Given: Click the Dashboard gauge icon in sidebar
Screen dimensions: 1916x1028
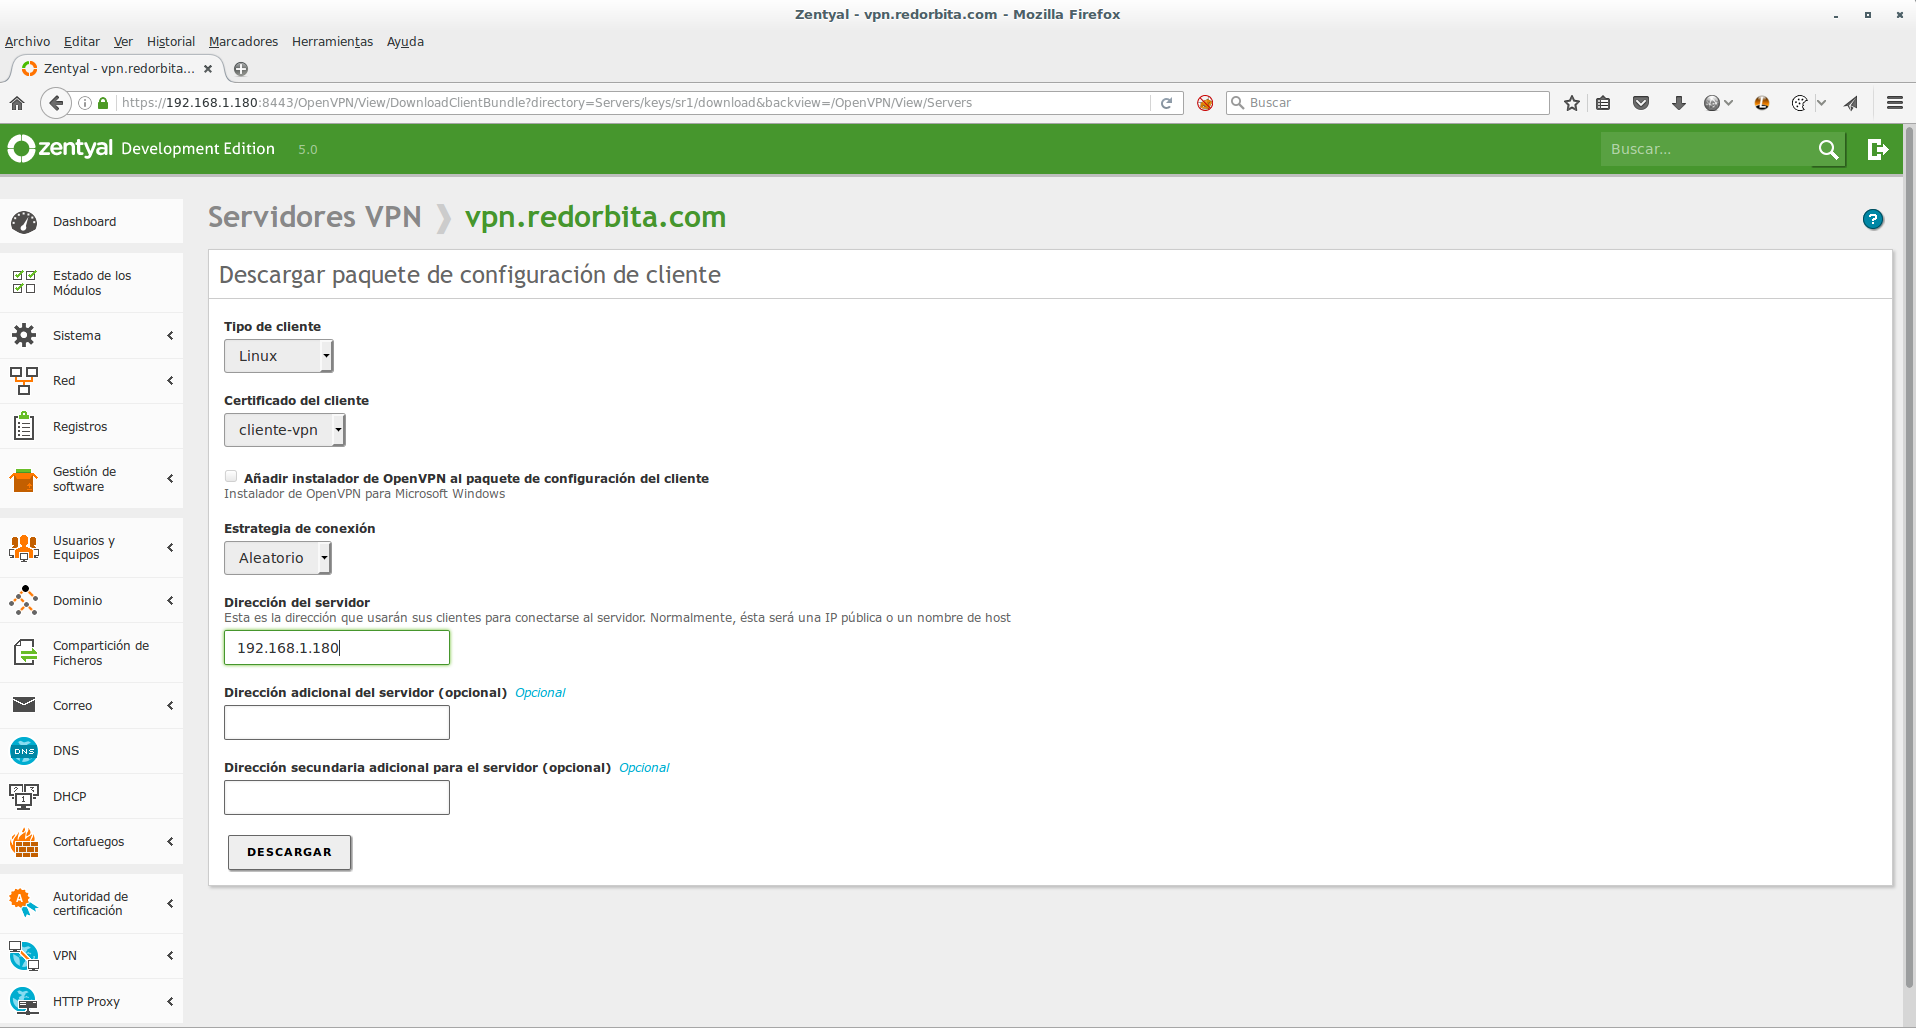Looking at the screenshot, I should 24,222.
